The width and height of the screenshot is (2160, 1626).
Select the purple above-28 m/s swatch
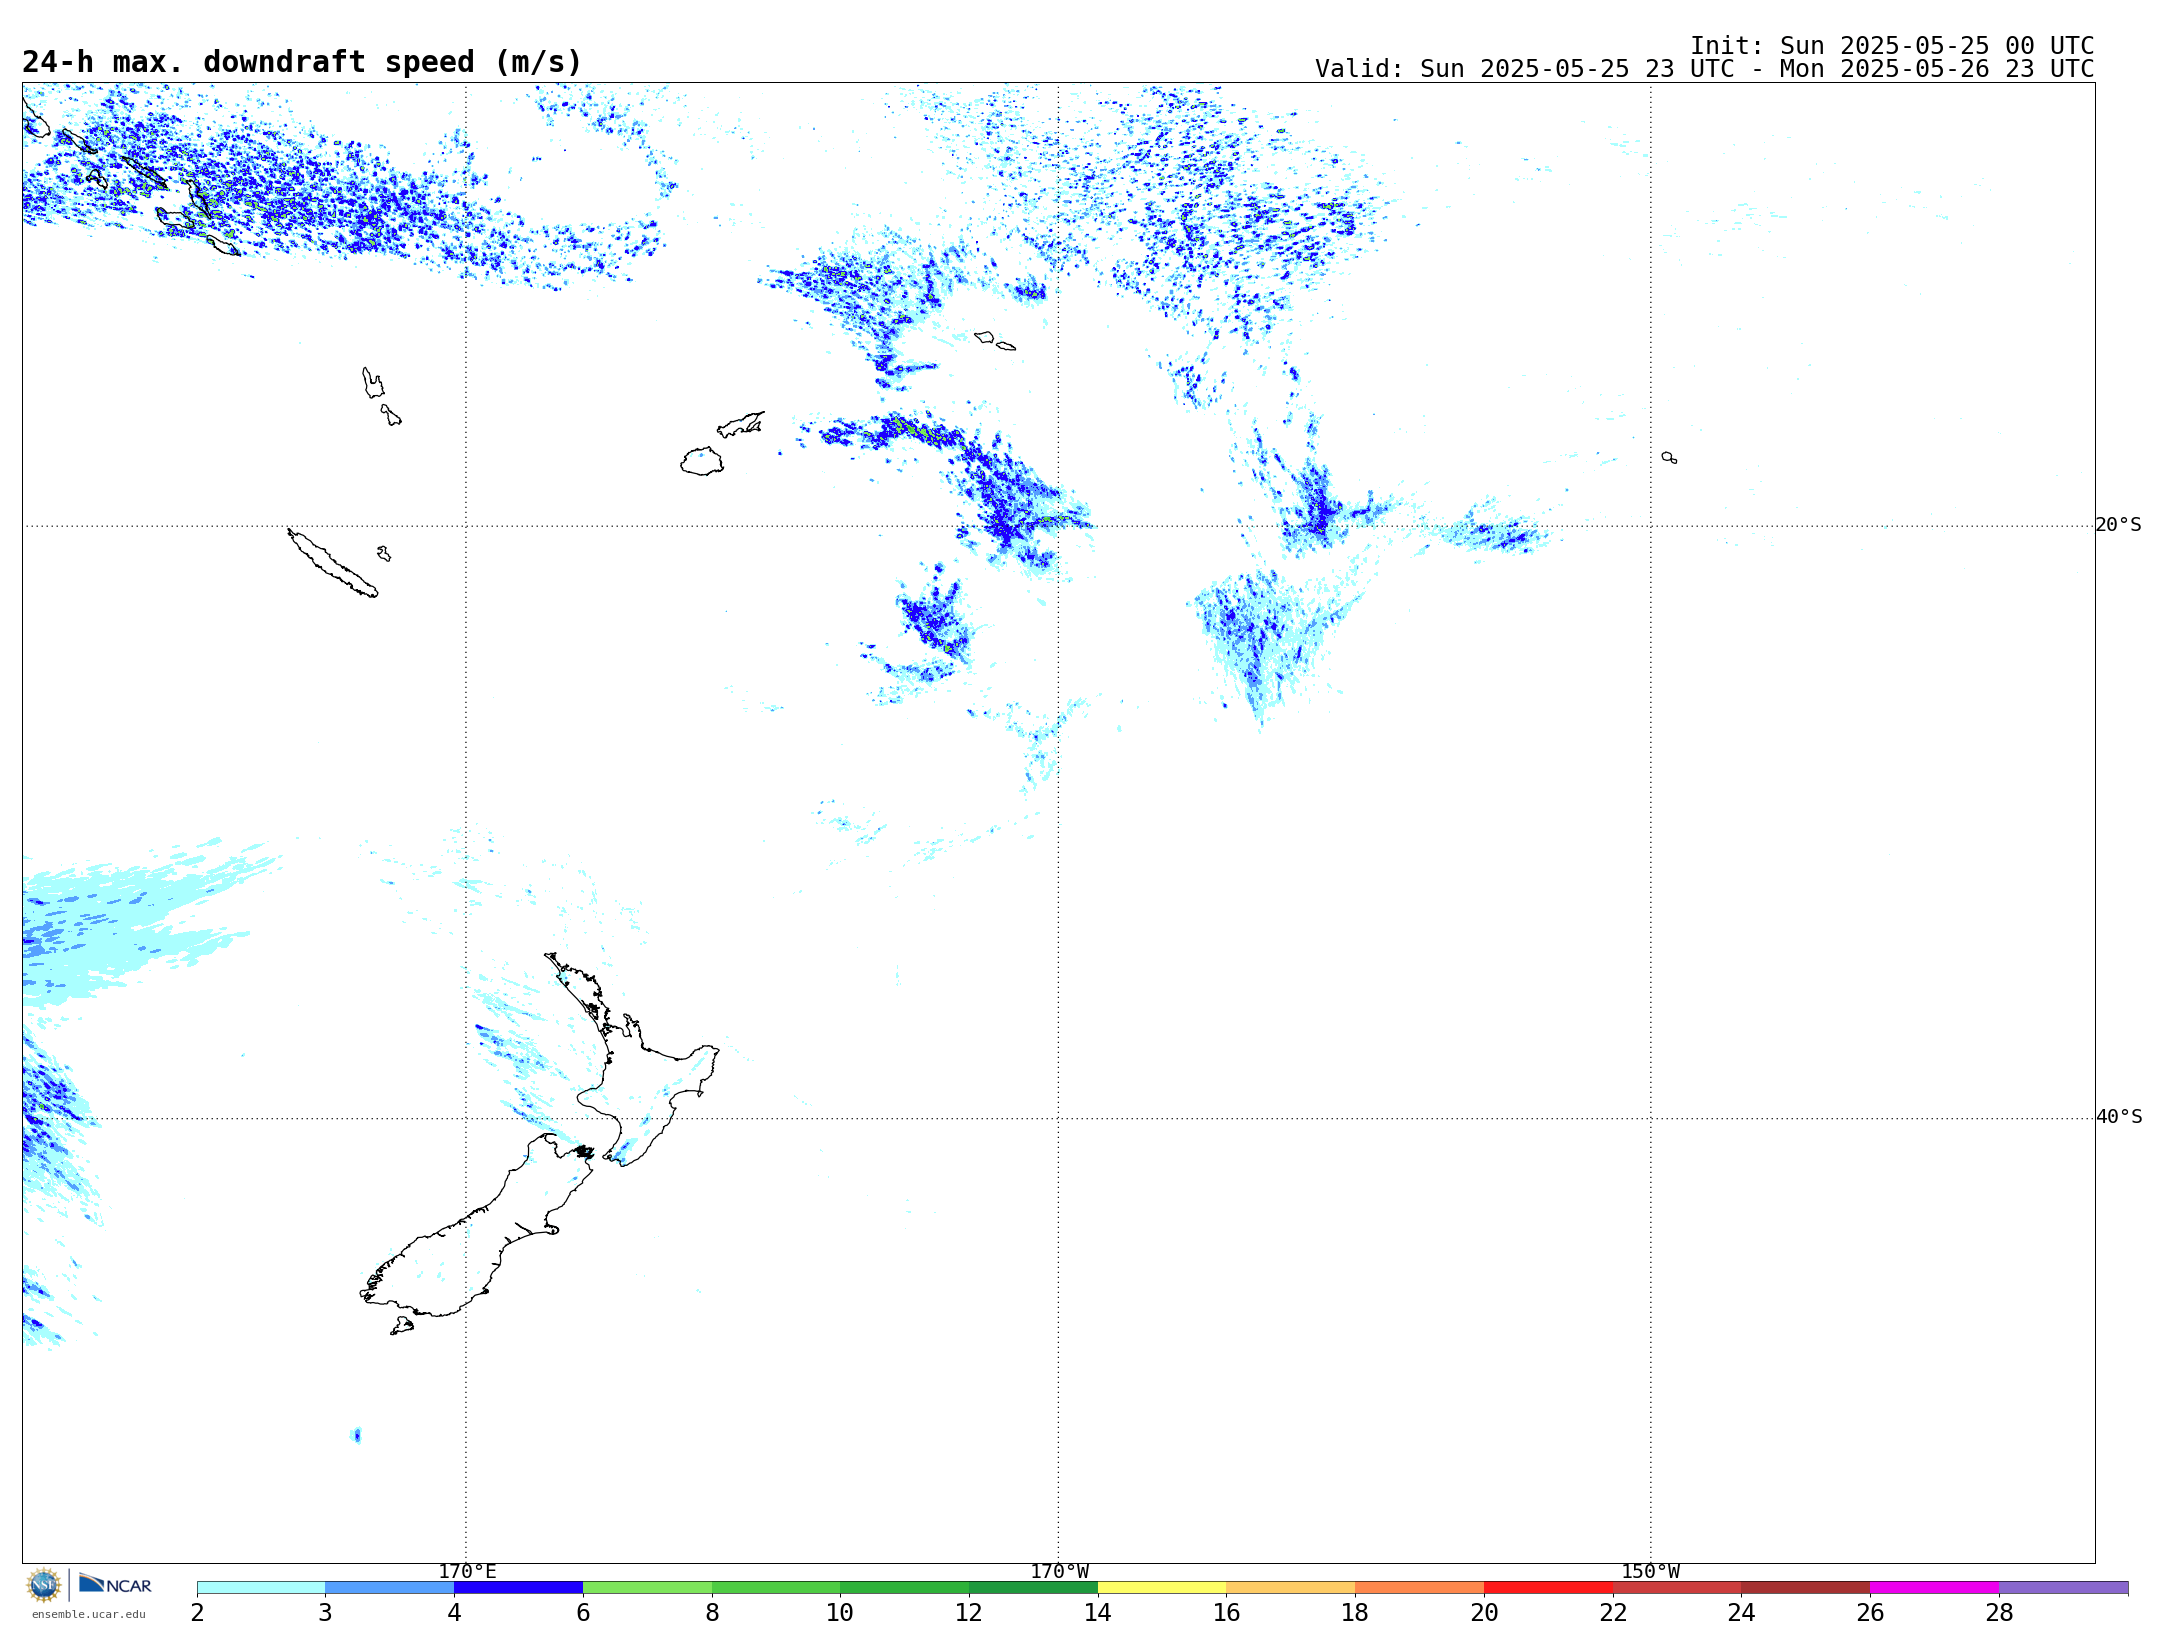(2064, 1588)
